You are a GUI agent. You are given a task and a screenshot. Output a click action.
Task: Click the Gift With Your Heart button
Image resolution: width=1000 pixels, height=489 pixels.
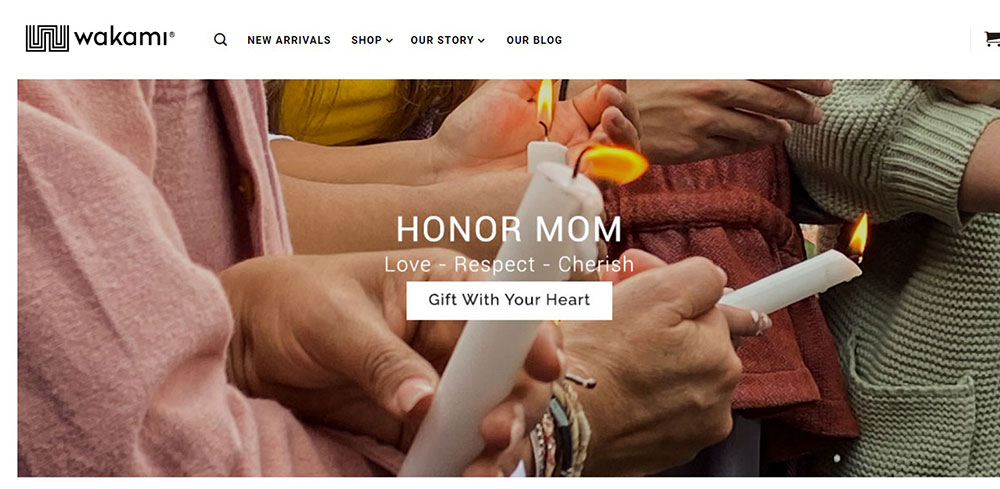[509, 300]
